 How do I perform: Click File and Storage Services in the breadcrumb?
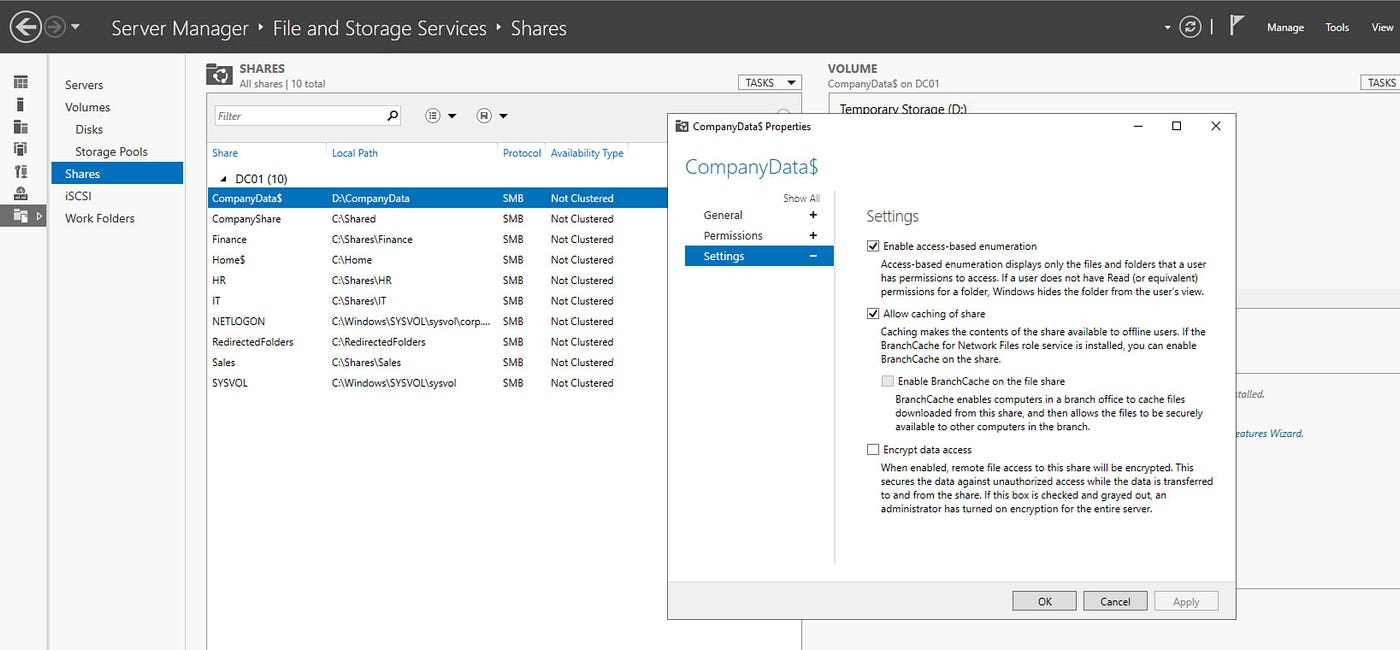380,28
